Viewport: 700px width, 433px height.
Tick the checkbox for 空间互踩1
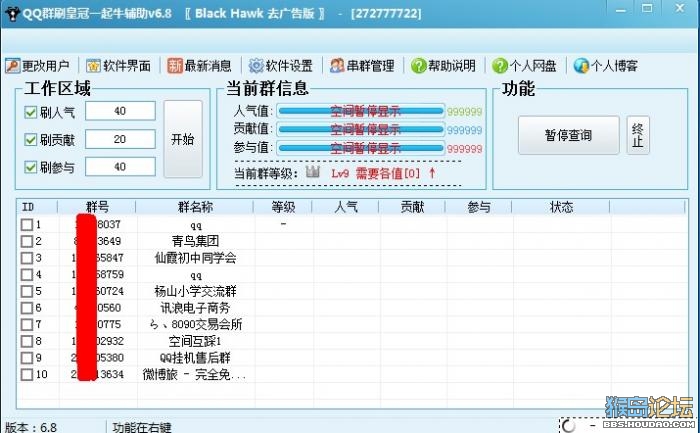(x=27, y=341)
